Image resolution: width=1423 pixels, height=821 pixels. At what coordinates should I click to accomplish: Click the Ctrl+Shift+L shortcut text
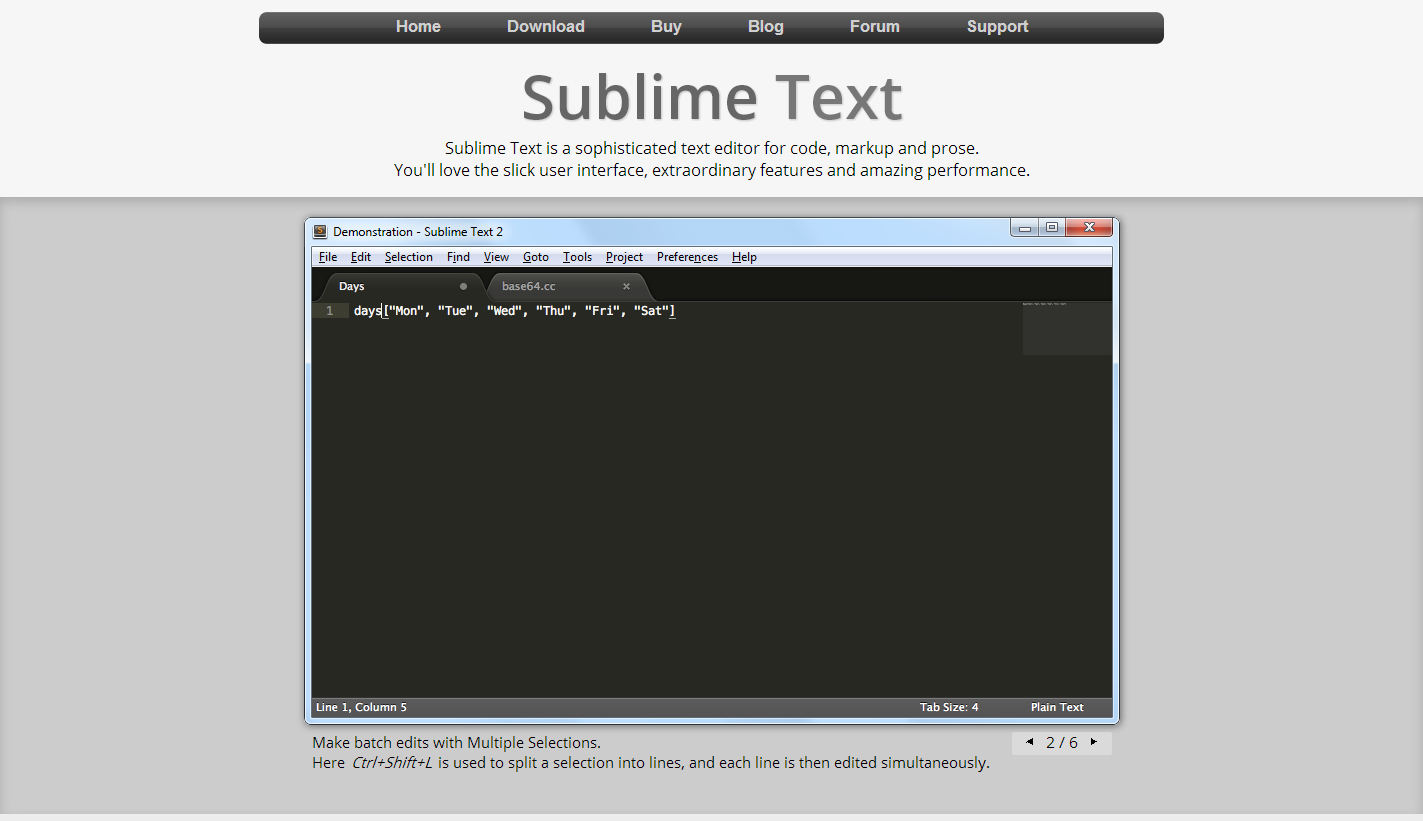pos(392,763)
